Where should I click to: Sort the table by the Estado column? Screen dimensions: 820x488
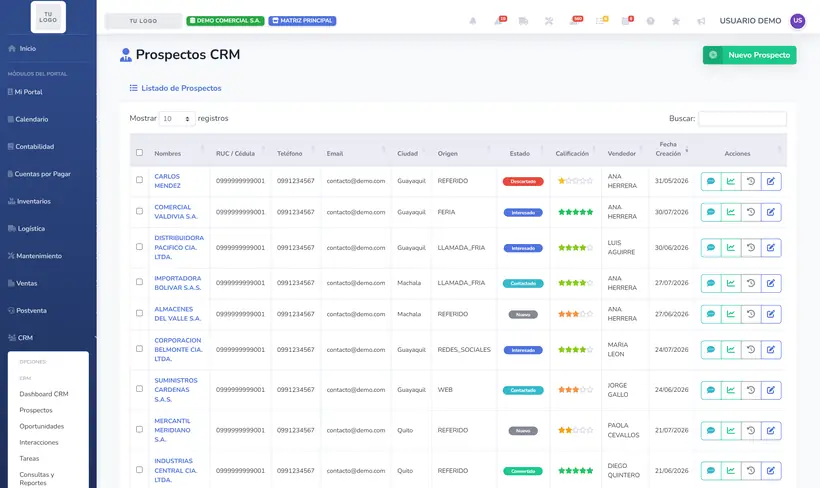coord(523,151)
